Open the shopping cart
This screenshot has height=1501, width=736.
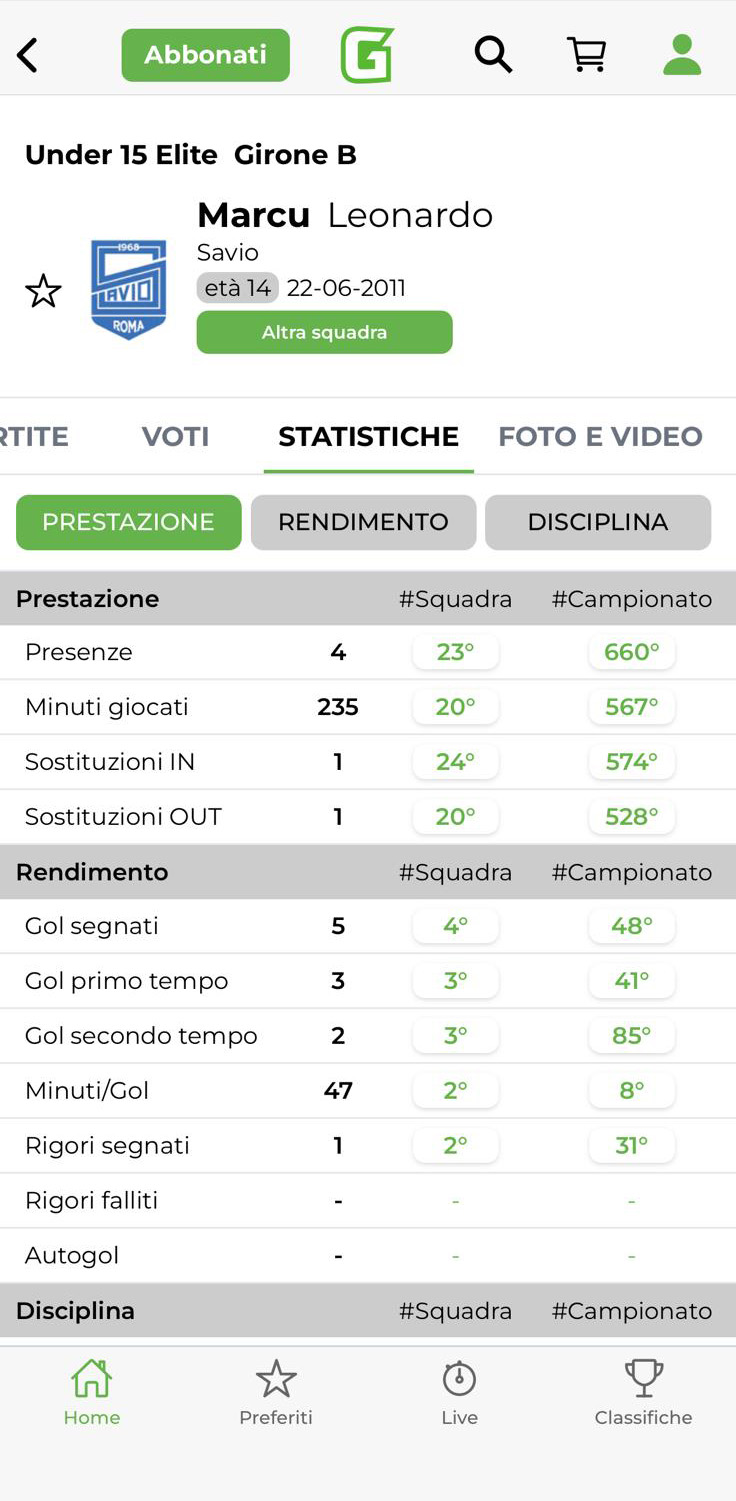(x=587, y=55)
